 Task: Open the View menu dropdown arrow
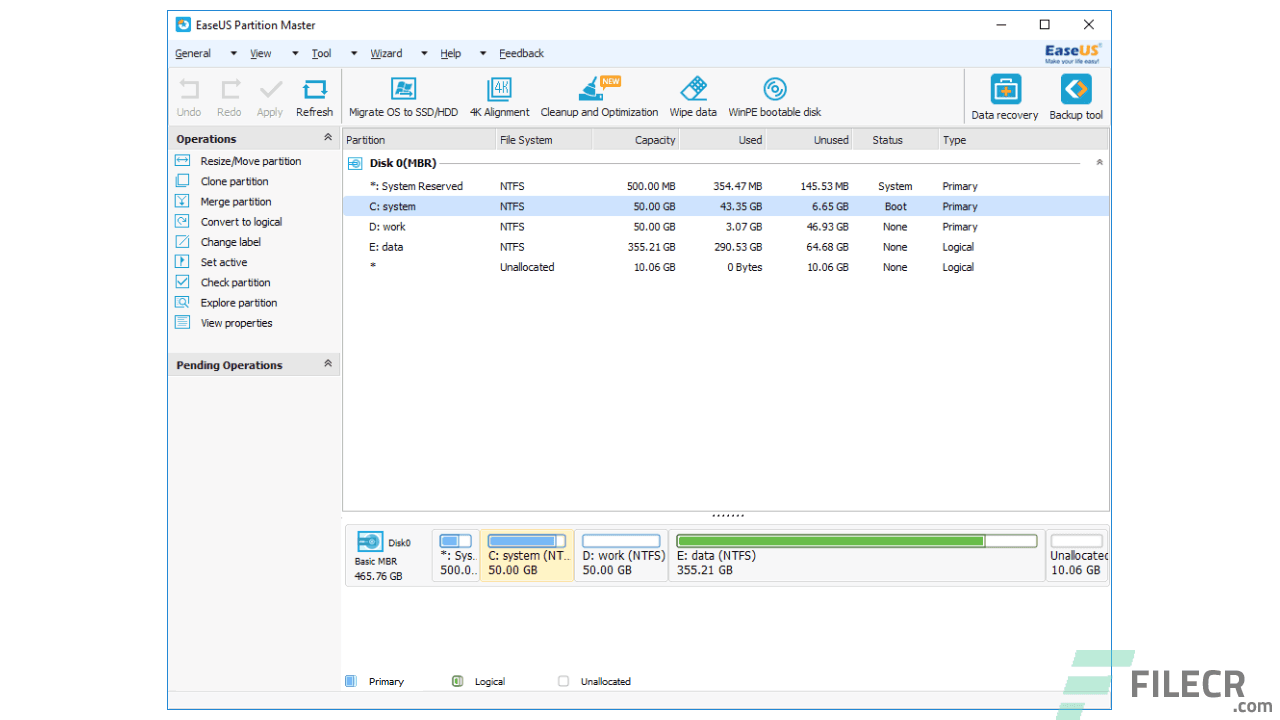294,53
